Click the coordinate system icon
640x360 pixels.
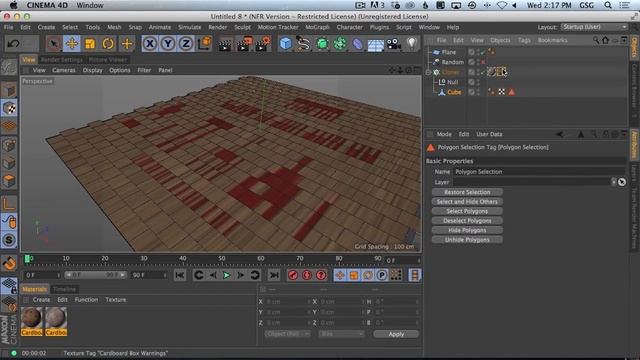204,44
